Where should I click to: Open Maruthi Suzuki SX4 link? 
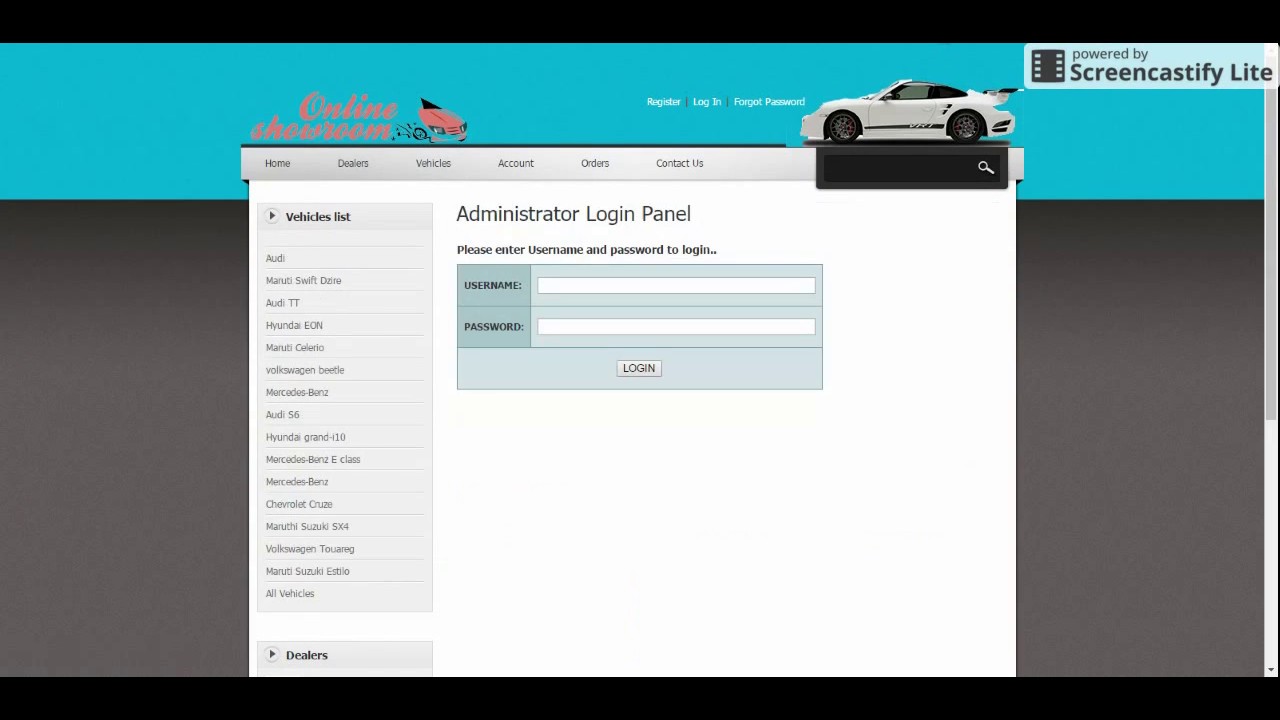[307, 527]
